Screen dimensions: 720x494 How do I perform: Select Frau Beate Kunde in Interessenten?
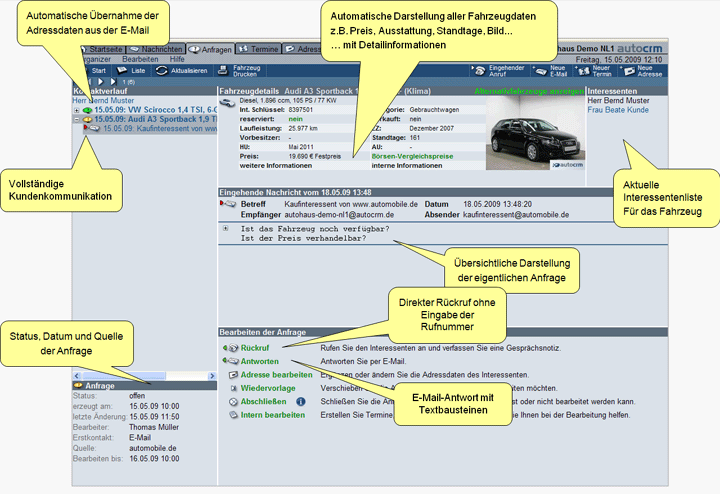click(x=618, y=110)
